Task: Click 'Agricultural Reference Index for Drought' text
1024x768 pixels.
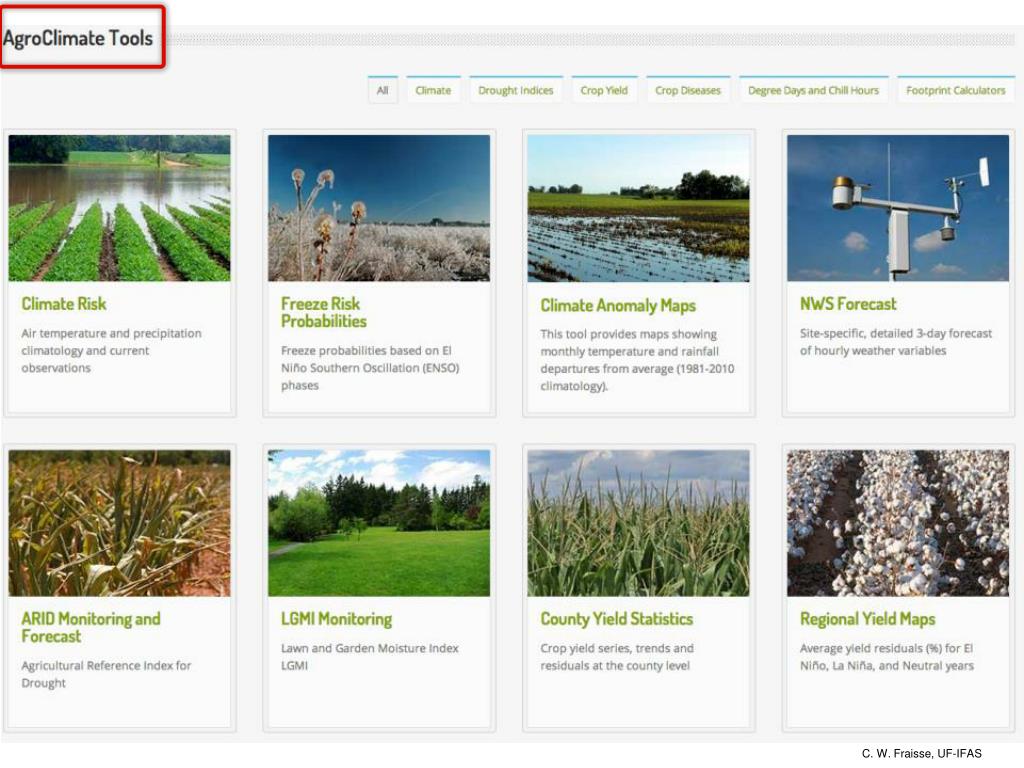Action: tap(106, 674)
